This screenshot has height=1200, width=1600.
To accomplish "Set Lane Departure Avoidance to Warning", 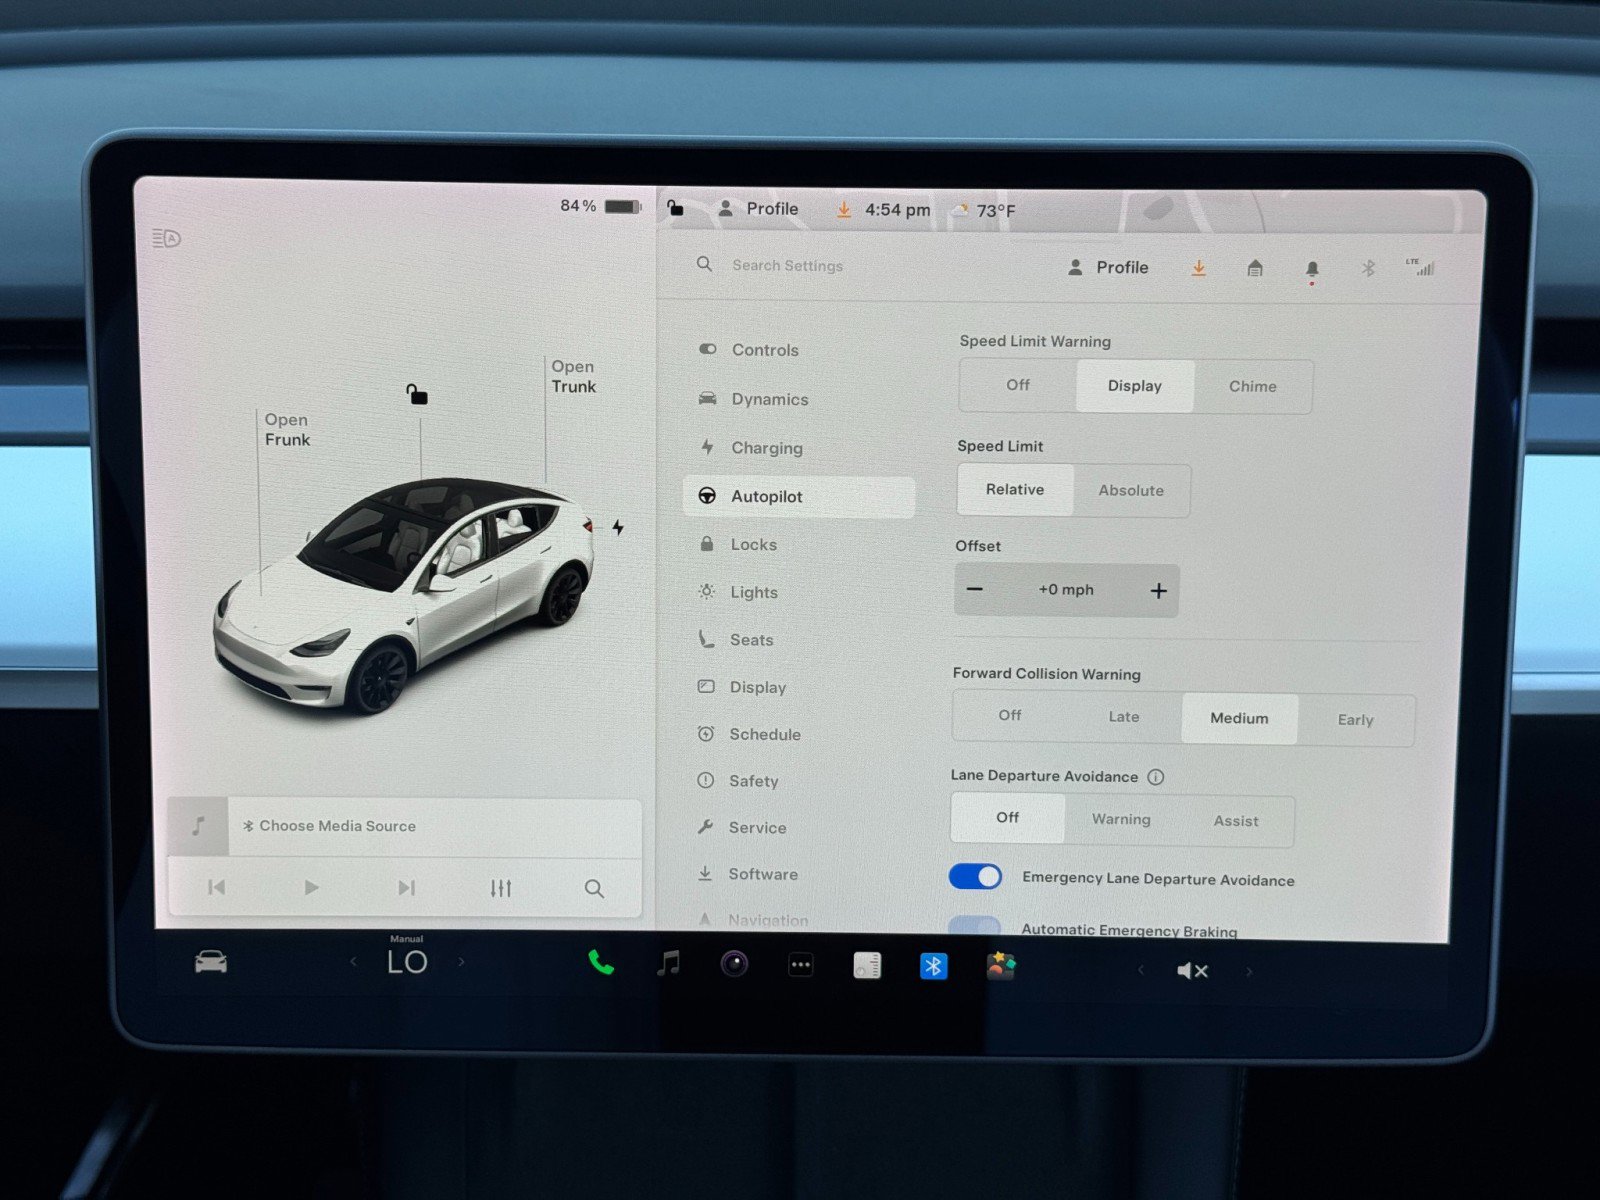I will coord(1120,819).
